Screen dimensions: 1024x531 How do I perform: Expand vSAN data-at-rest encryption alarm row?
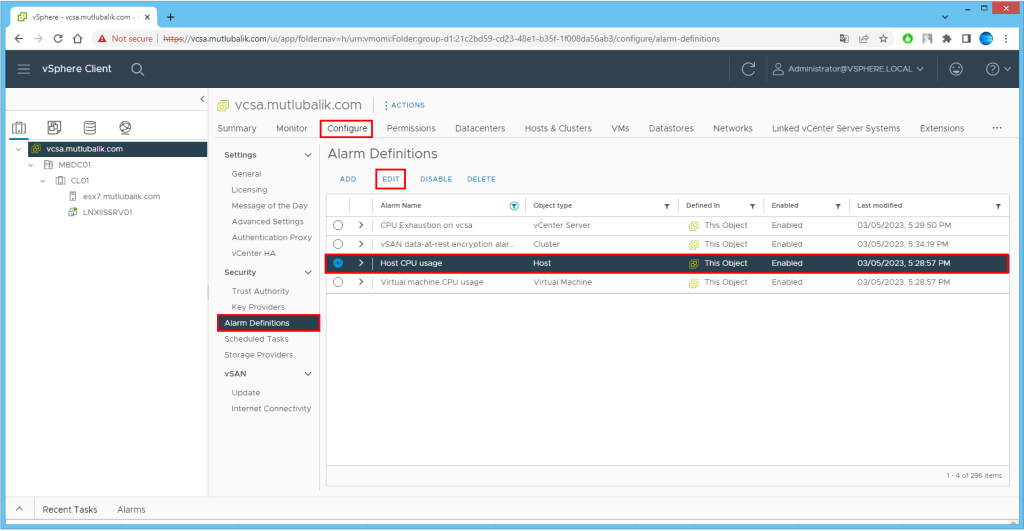[360, 244]
